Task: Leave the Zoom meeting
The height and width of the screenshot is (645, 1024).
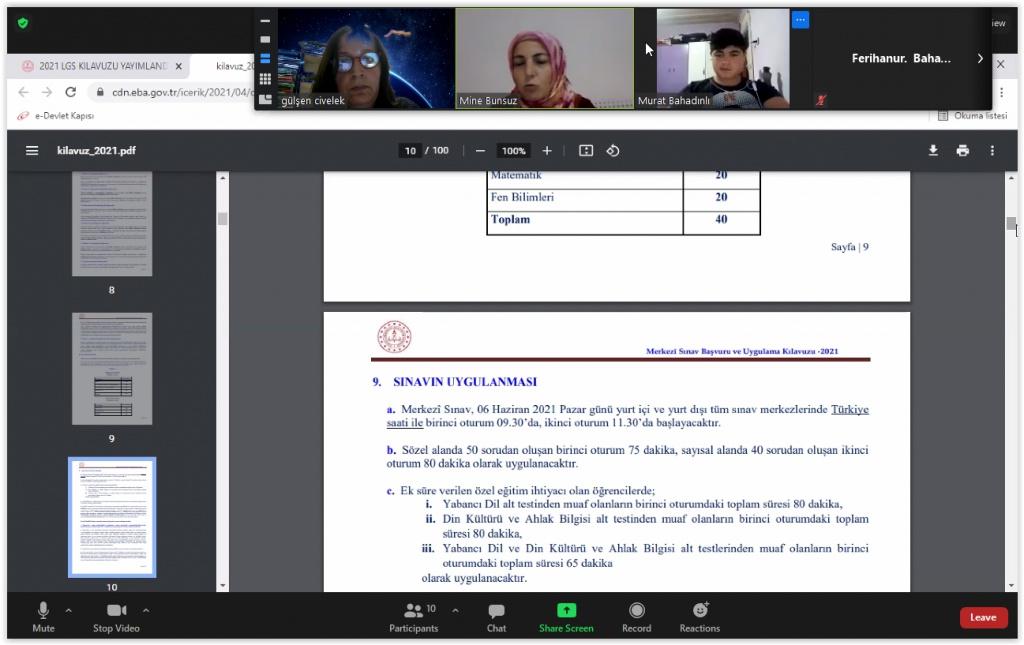Action: pyautogui.click(x=983, y=617)
